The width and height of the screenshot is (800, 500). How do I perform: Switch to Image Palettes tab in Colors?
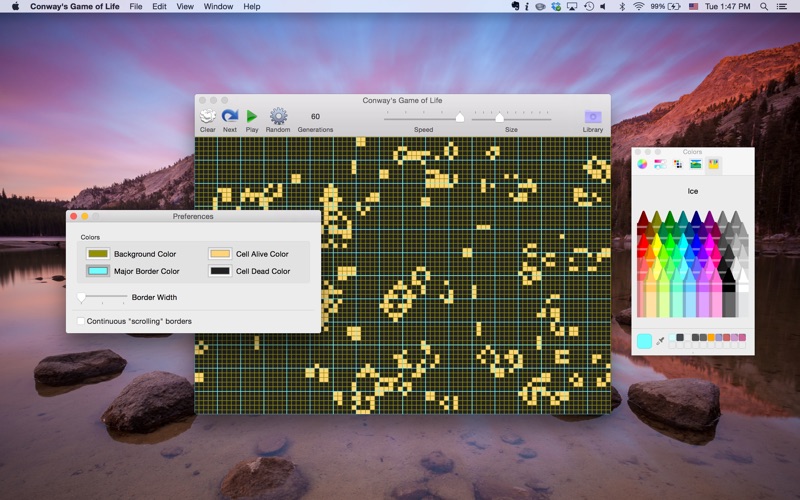(x=695, y=164)
